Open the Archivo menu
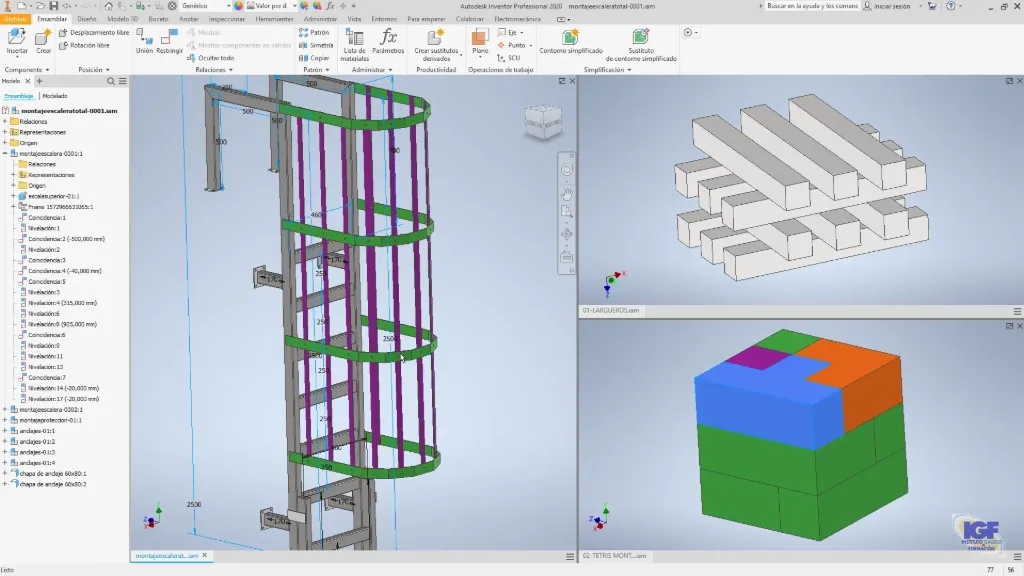The width and height of the screenshot is (1024, 576). (14, 19)
